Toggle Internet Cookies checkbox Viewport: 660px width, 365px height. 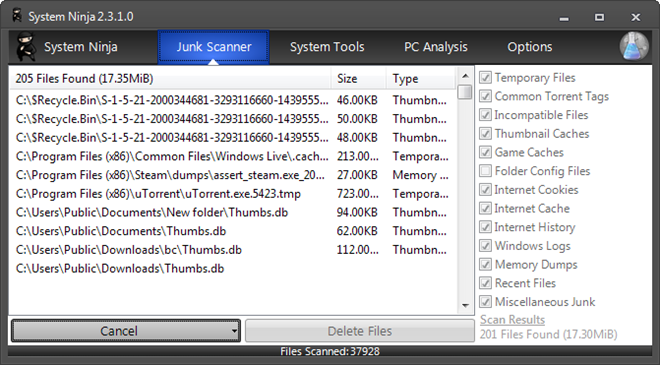click(x=485, y=189)
